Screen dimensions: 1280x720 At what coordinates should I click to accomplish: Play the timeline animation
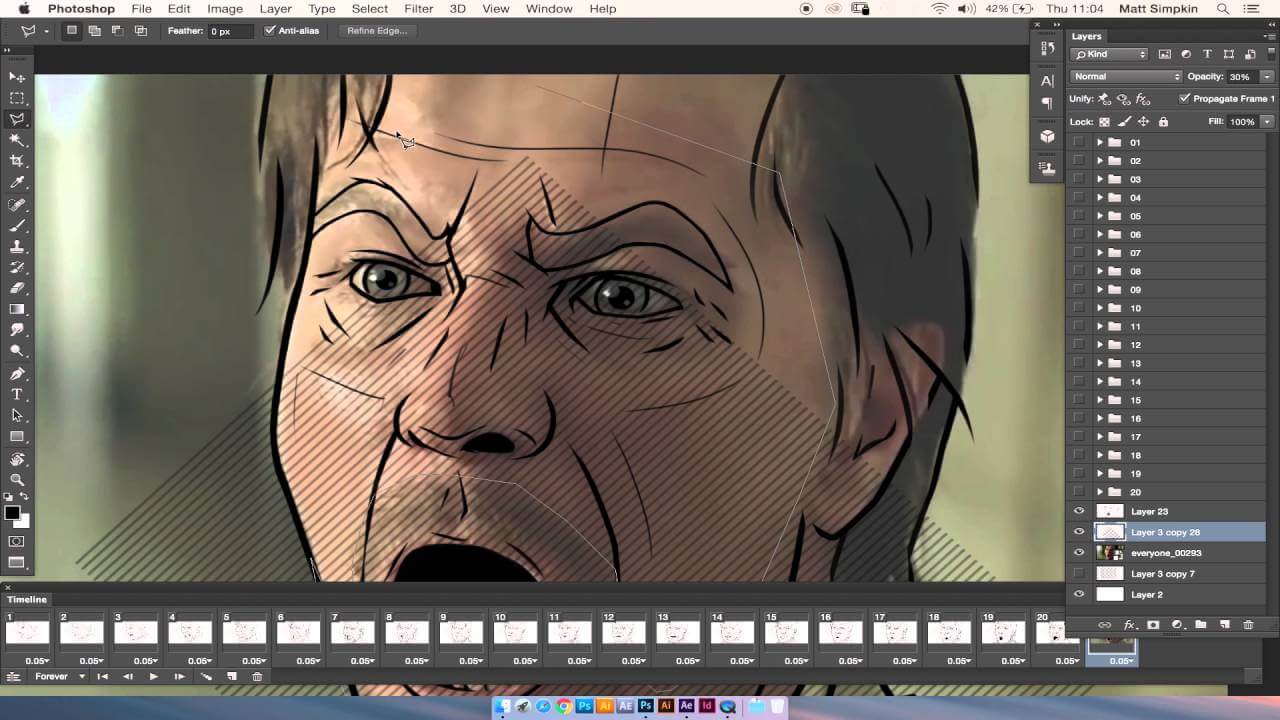point(153,677)
